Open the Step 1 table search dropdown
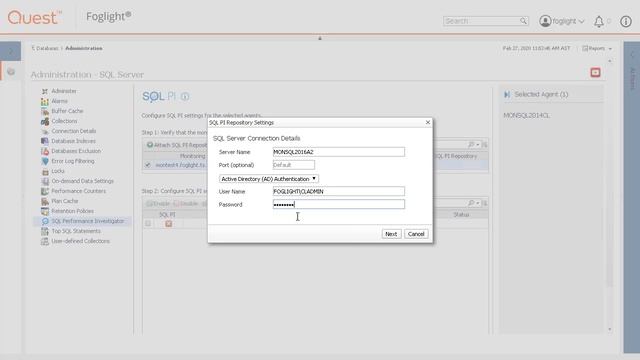 pos(473,144)
